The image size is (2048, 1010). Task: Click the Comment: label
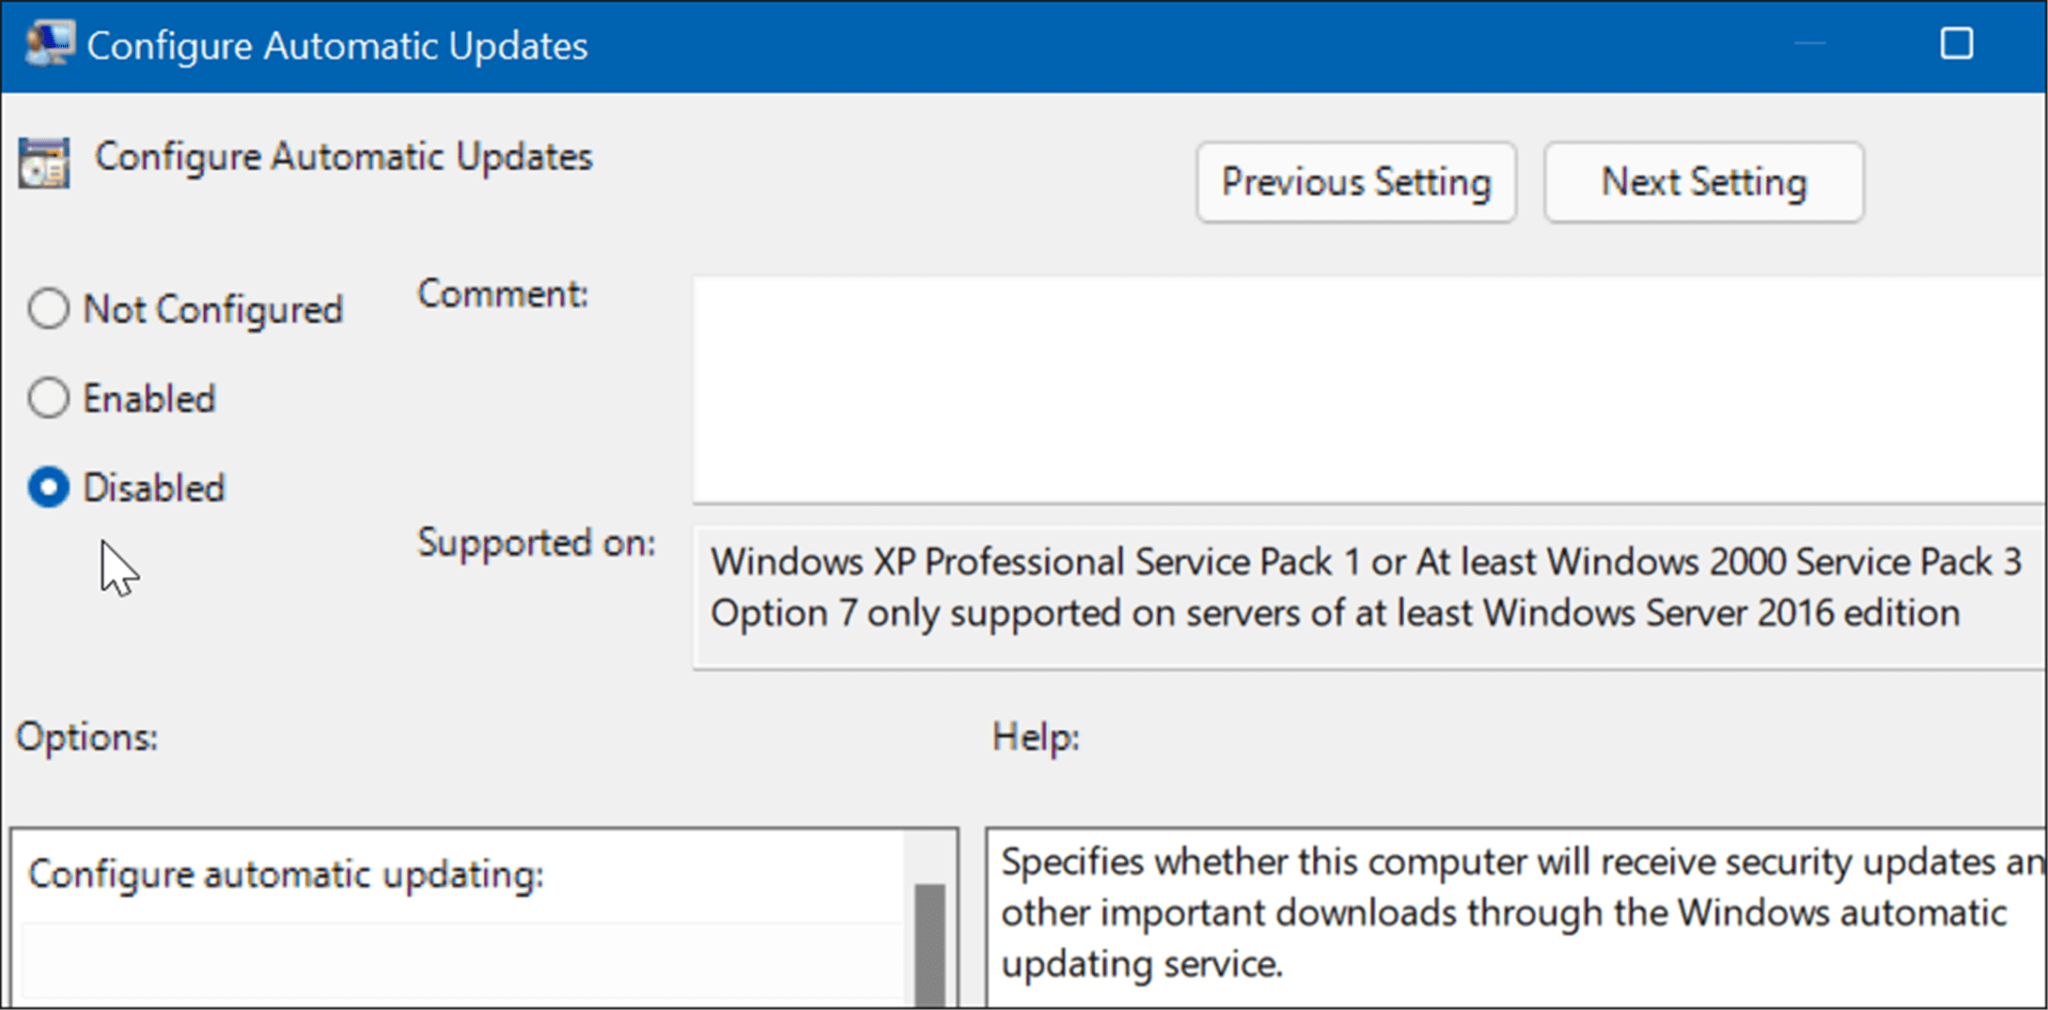coord(503,293)
